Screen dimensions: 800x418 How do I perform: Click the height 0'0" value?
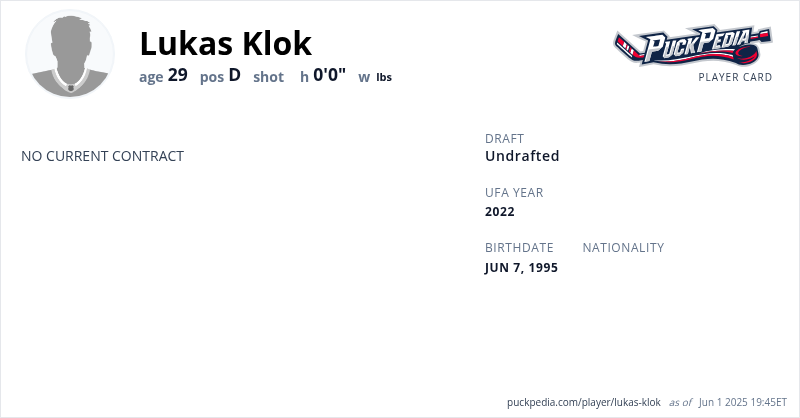pyautogui.click(x=330, y=75)
